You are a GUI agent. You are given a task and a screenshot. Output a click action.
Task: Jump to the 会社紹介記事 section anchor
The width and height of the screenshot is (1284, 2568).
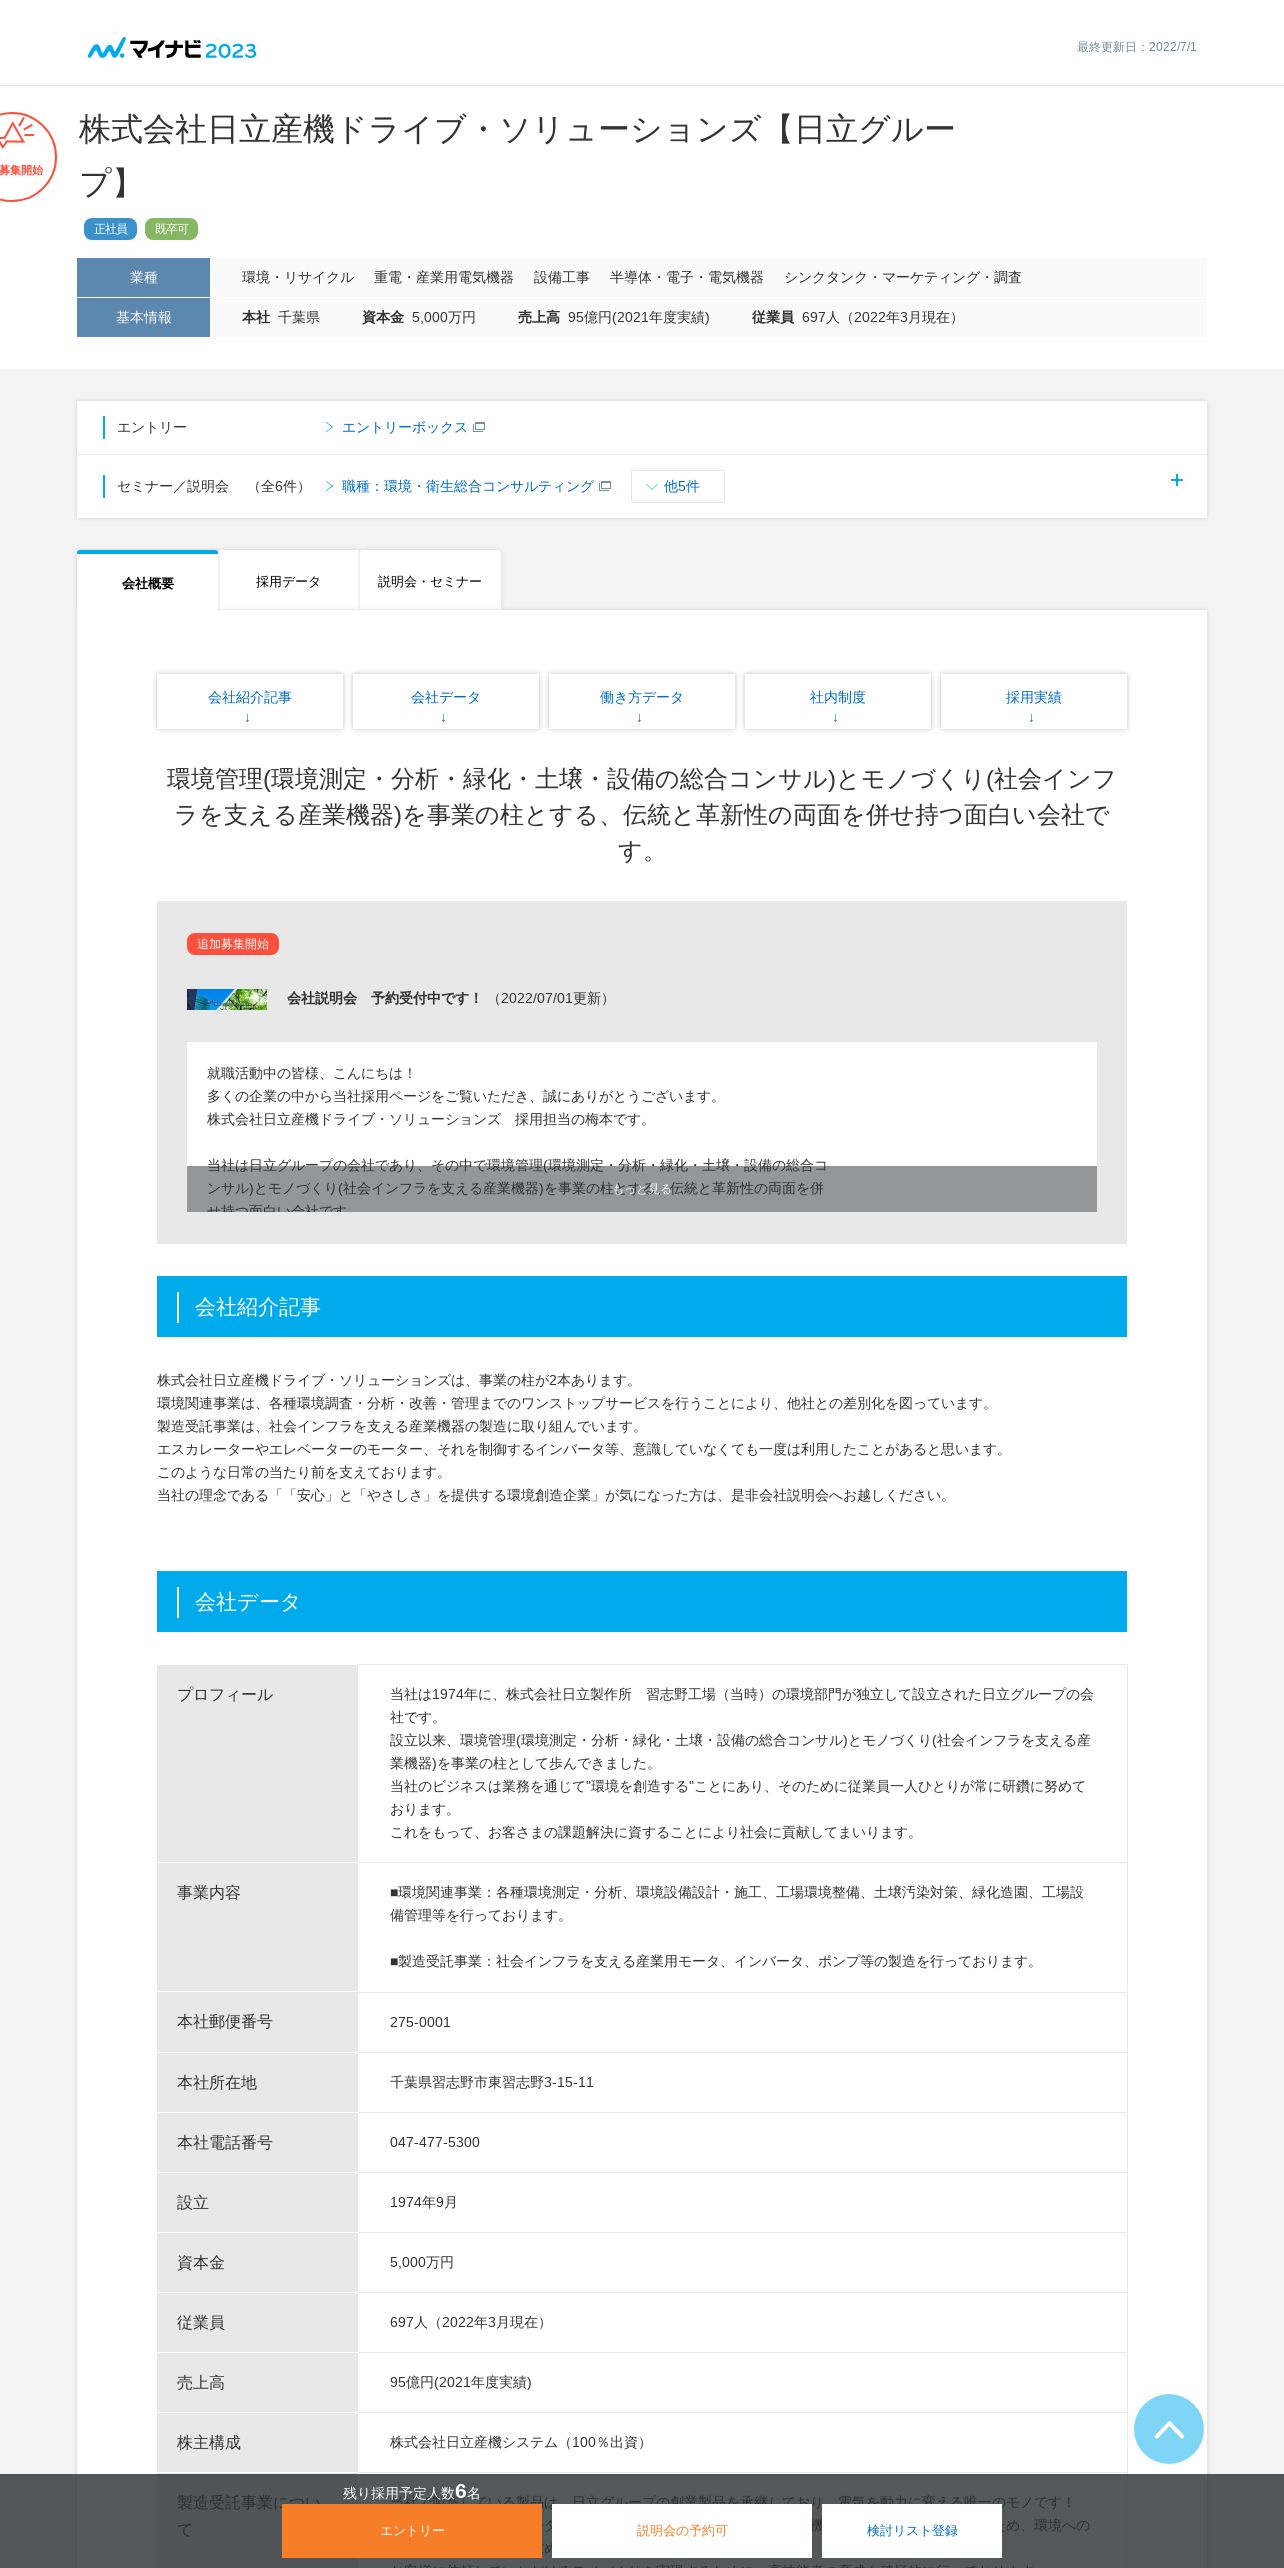point(250,702)
